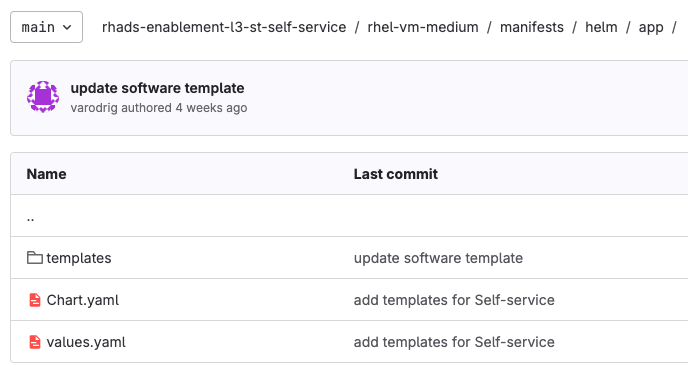Open rhads-enablement-l3-st-self-service breadcrumb
The image size is (688, 372).
pyautogui.click(x=224, y=27)
